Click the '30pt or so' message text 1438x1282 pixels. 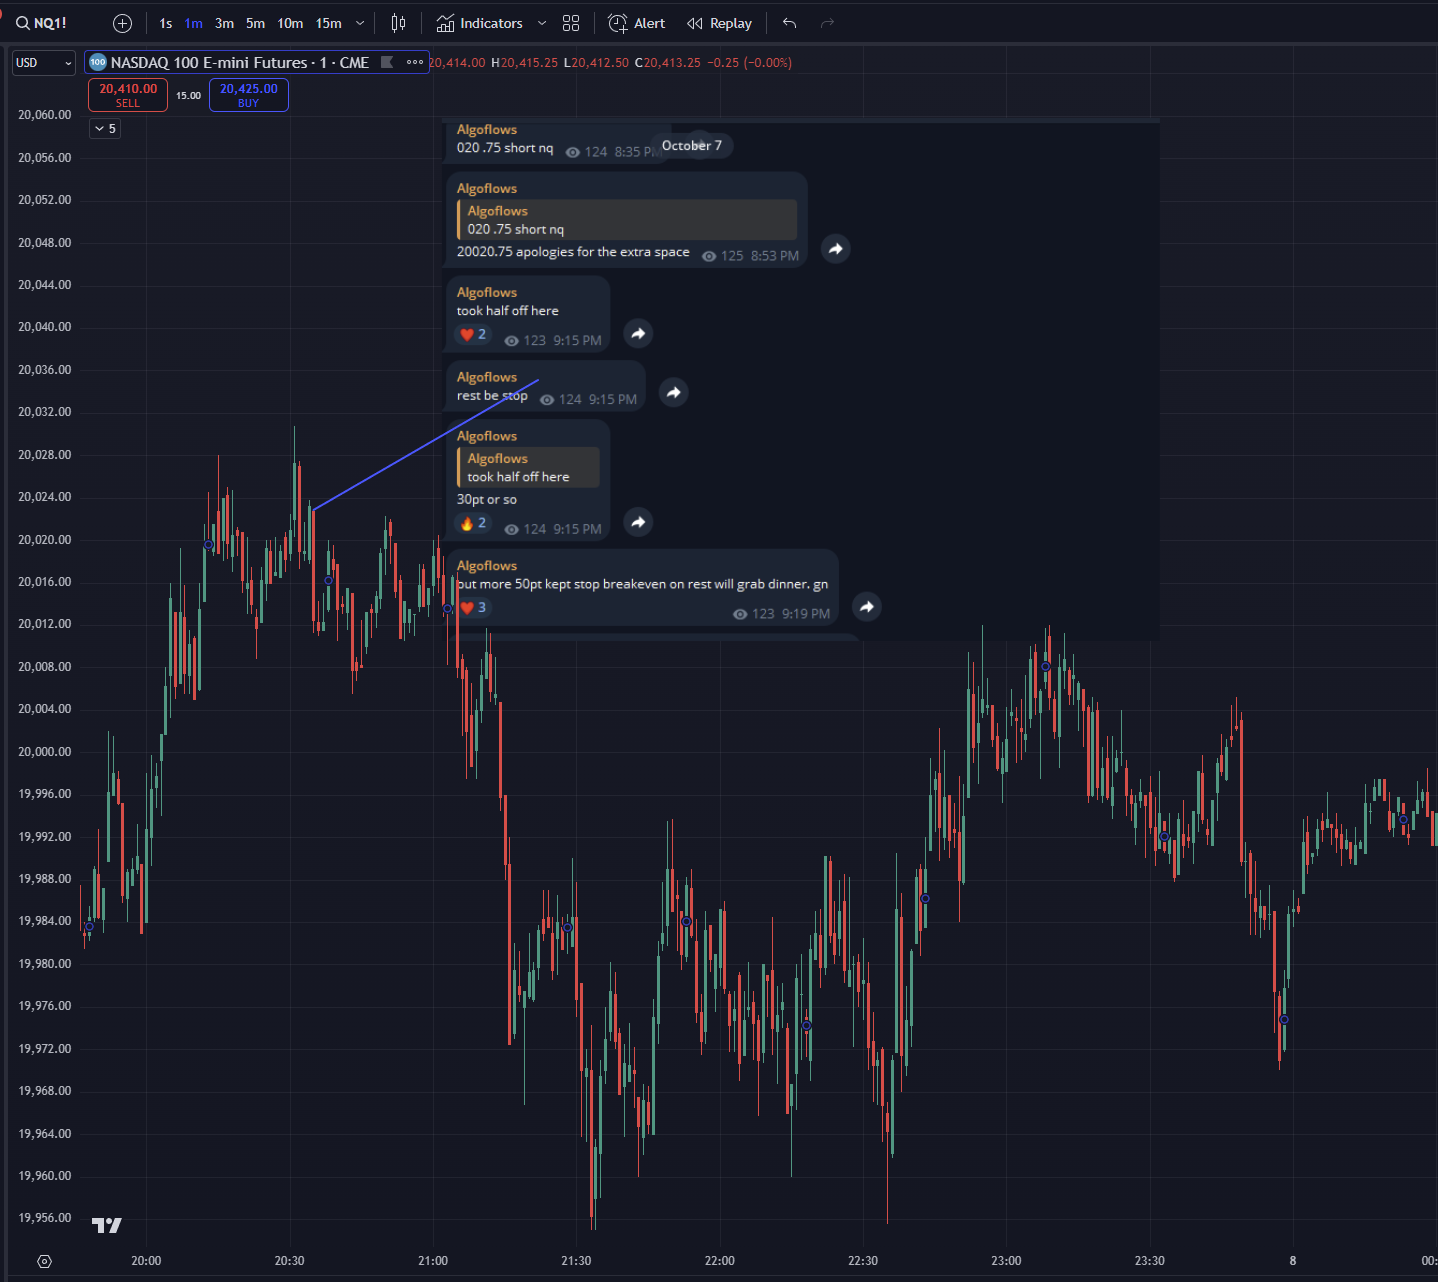487,499
